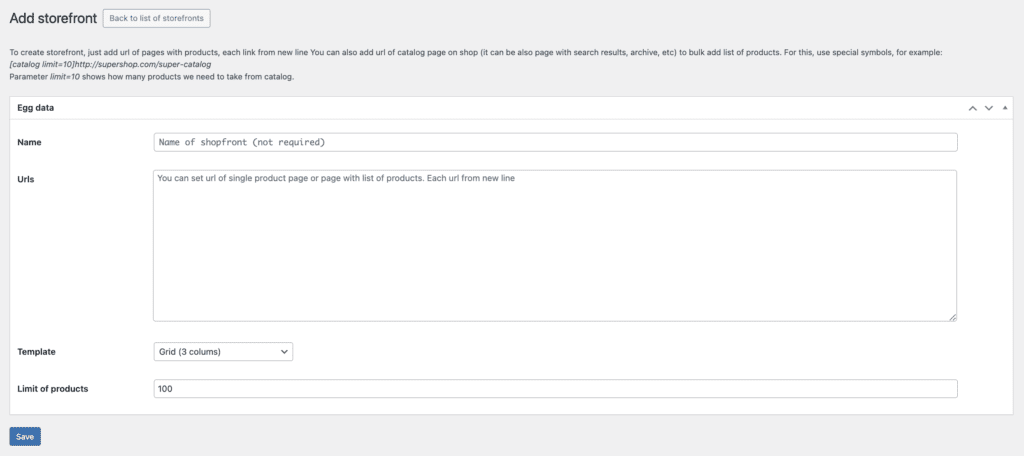Click the Limit of products label
The image size is (1024, 456).
pyautogui.click(x=53, y=388)
